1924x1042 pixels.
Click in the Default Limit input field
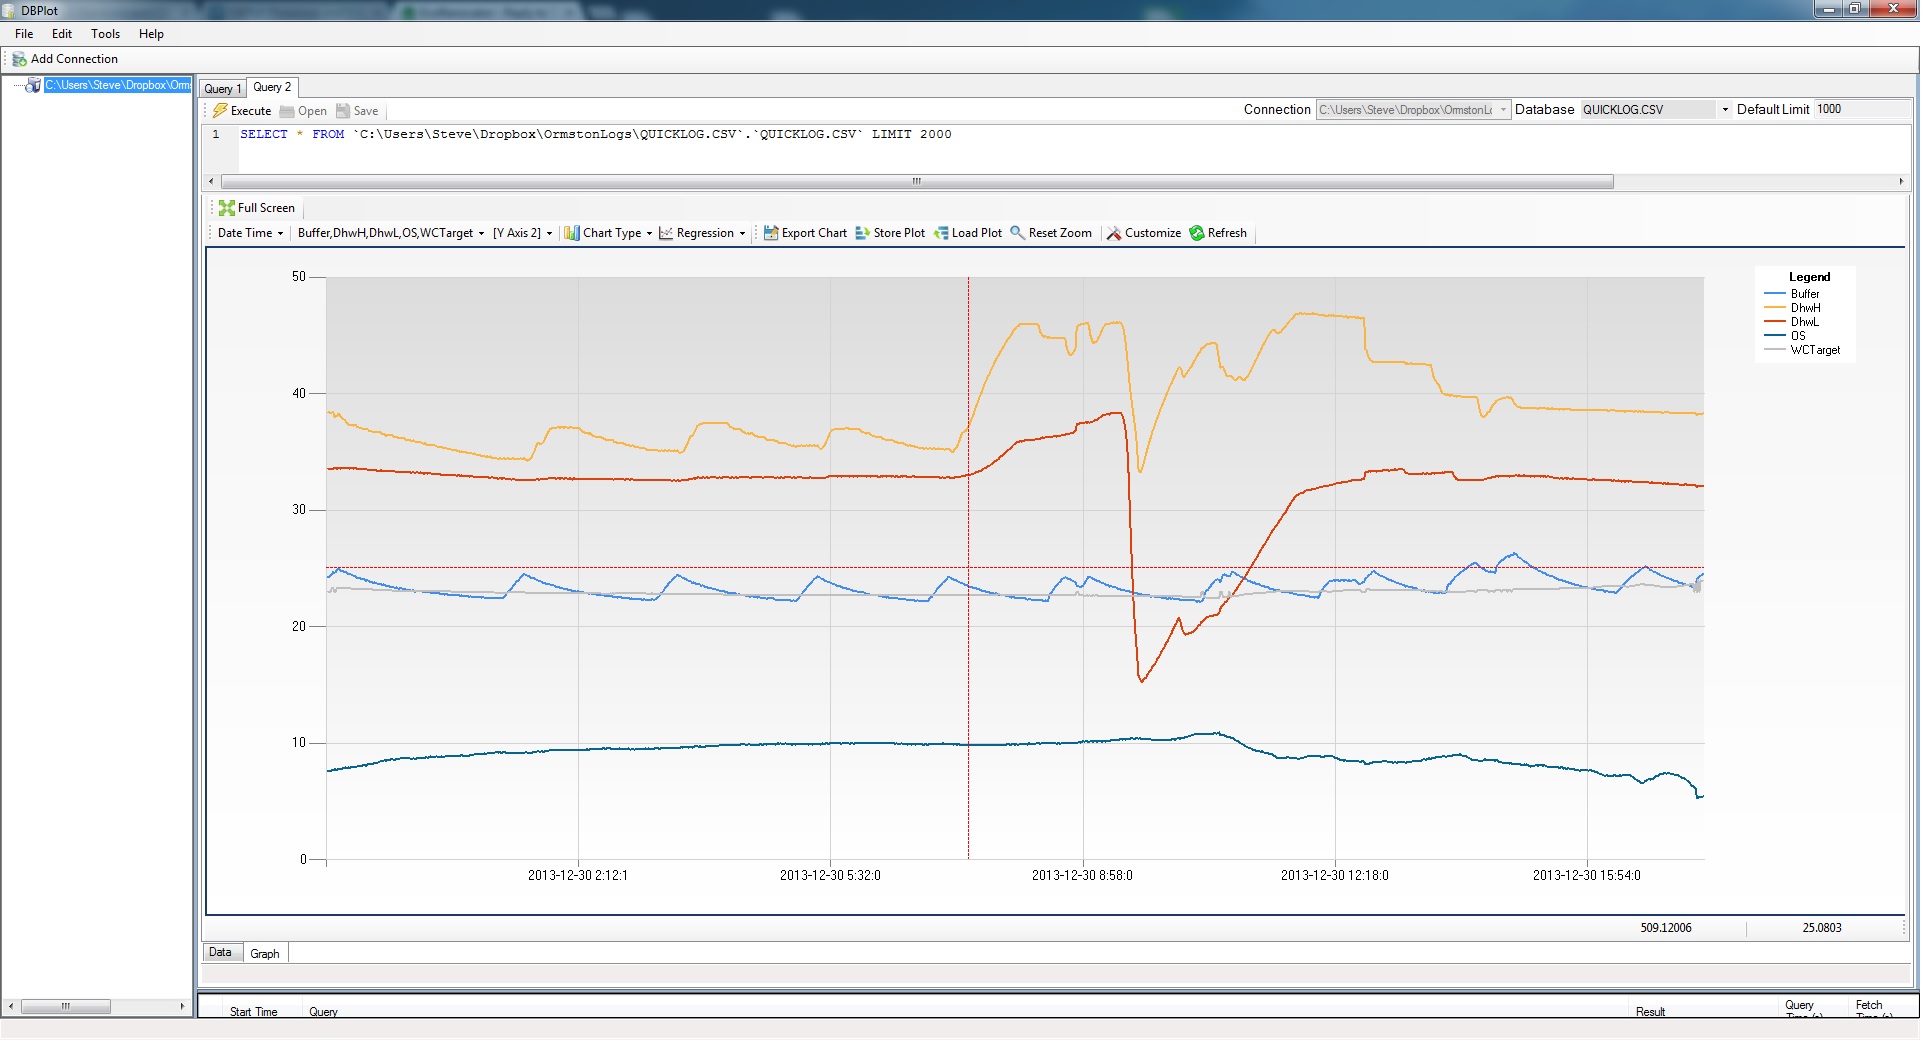click(1861, 110)
